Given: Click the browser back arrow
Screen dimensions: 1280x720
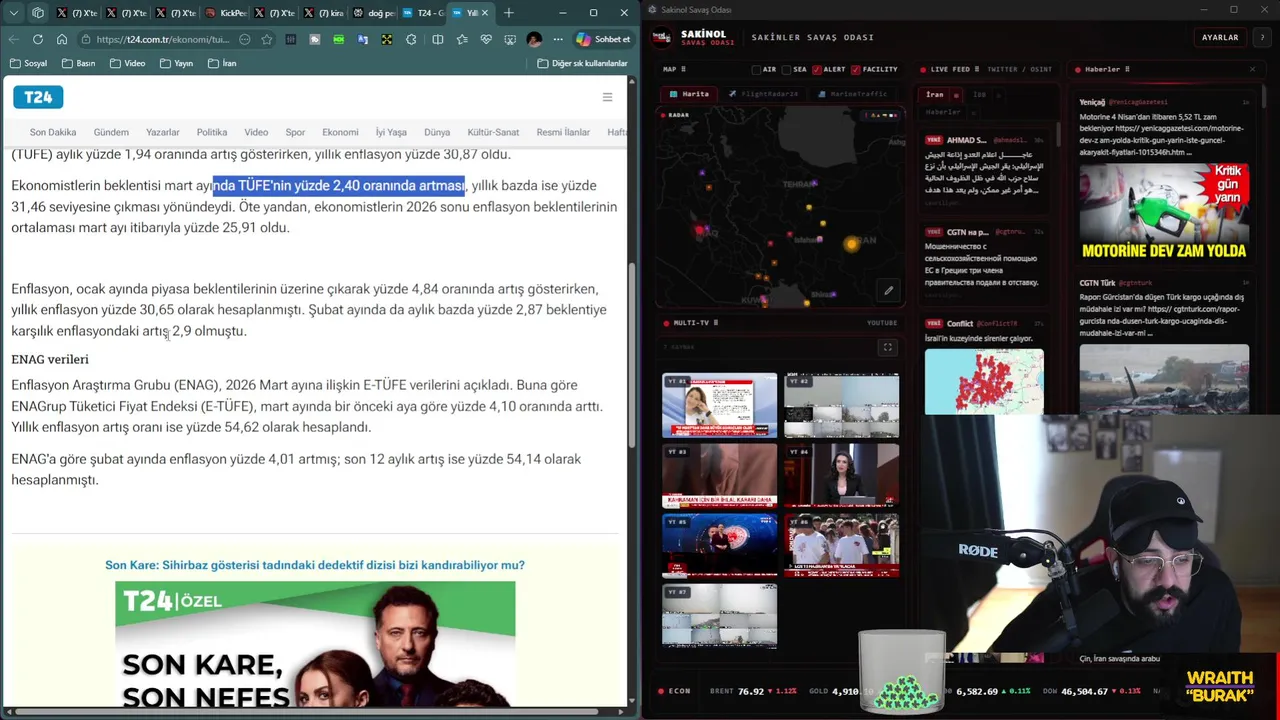Looking at the screenshot, I should tap(13, 39).
